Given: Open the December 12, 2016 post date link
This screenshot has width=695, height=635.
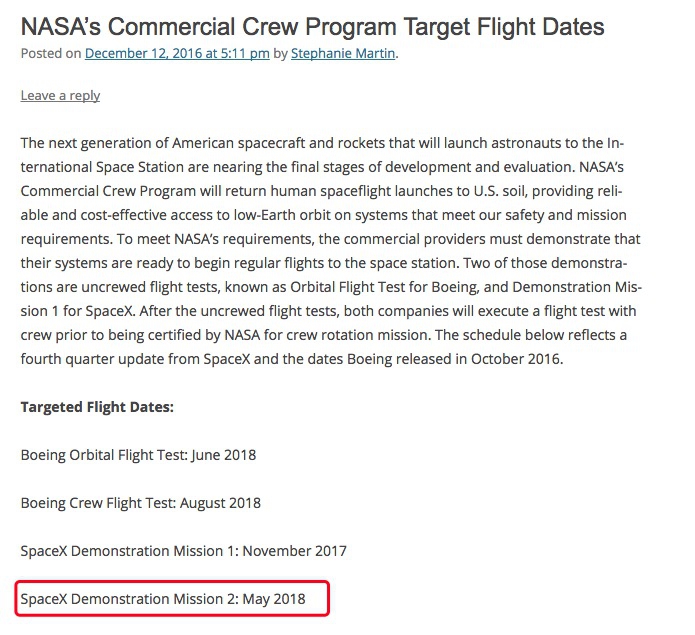Looking at the screenshot, I should [x=177, y=54].
